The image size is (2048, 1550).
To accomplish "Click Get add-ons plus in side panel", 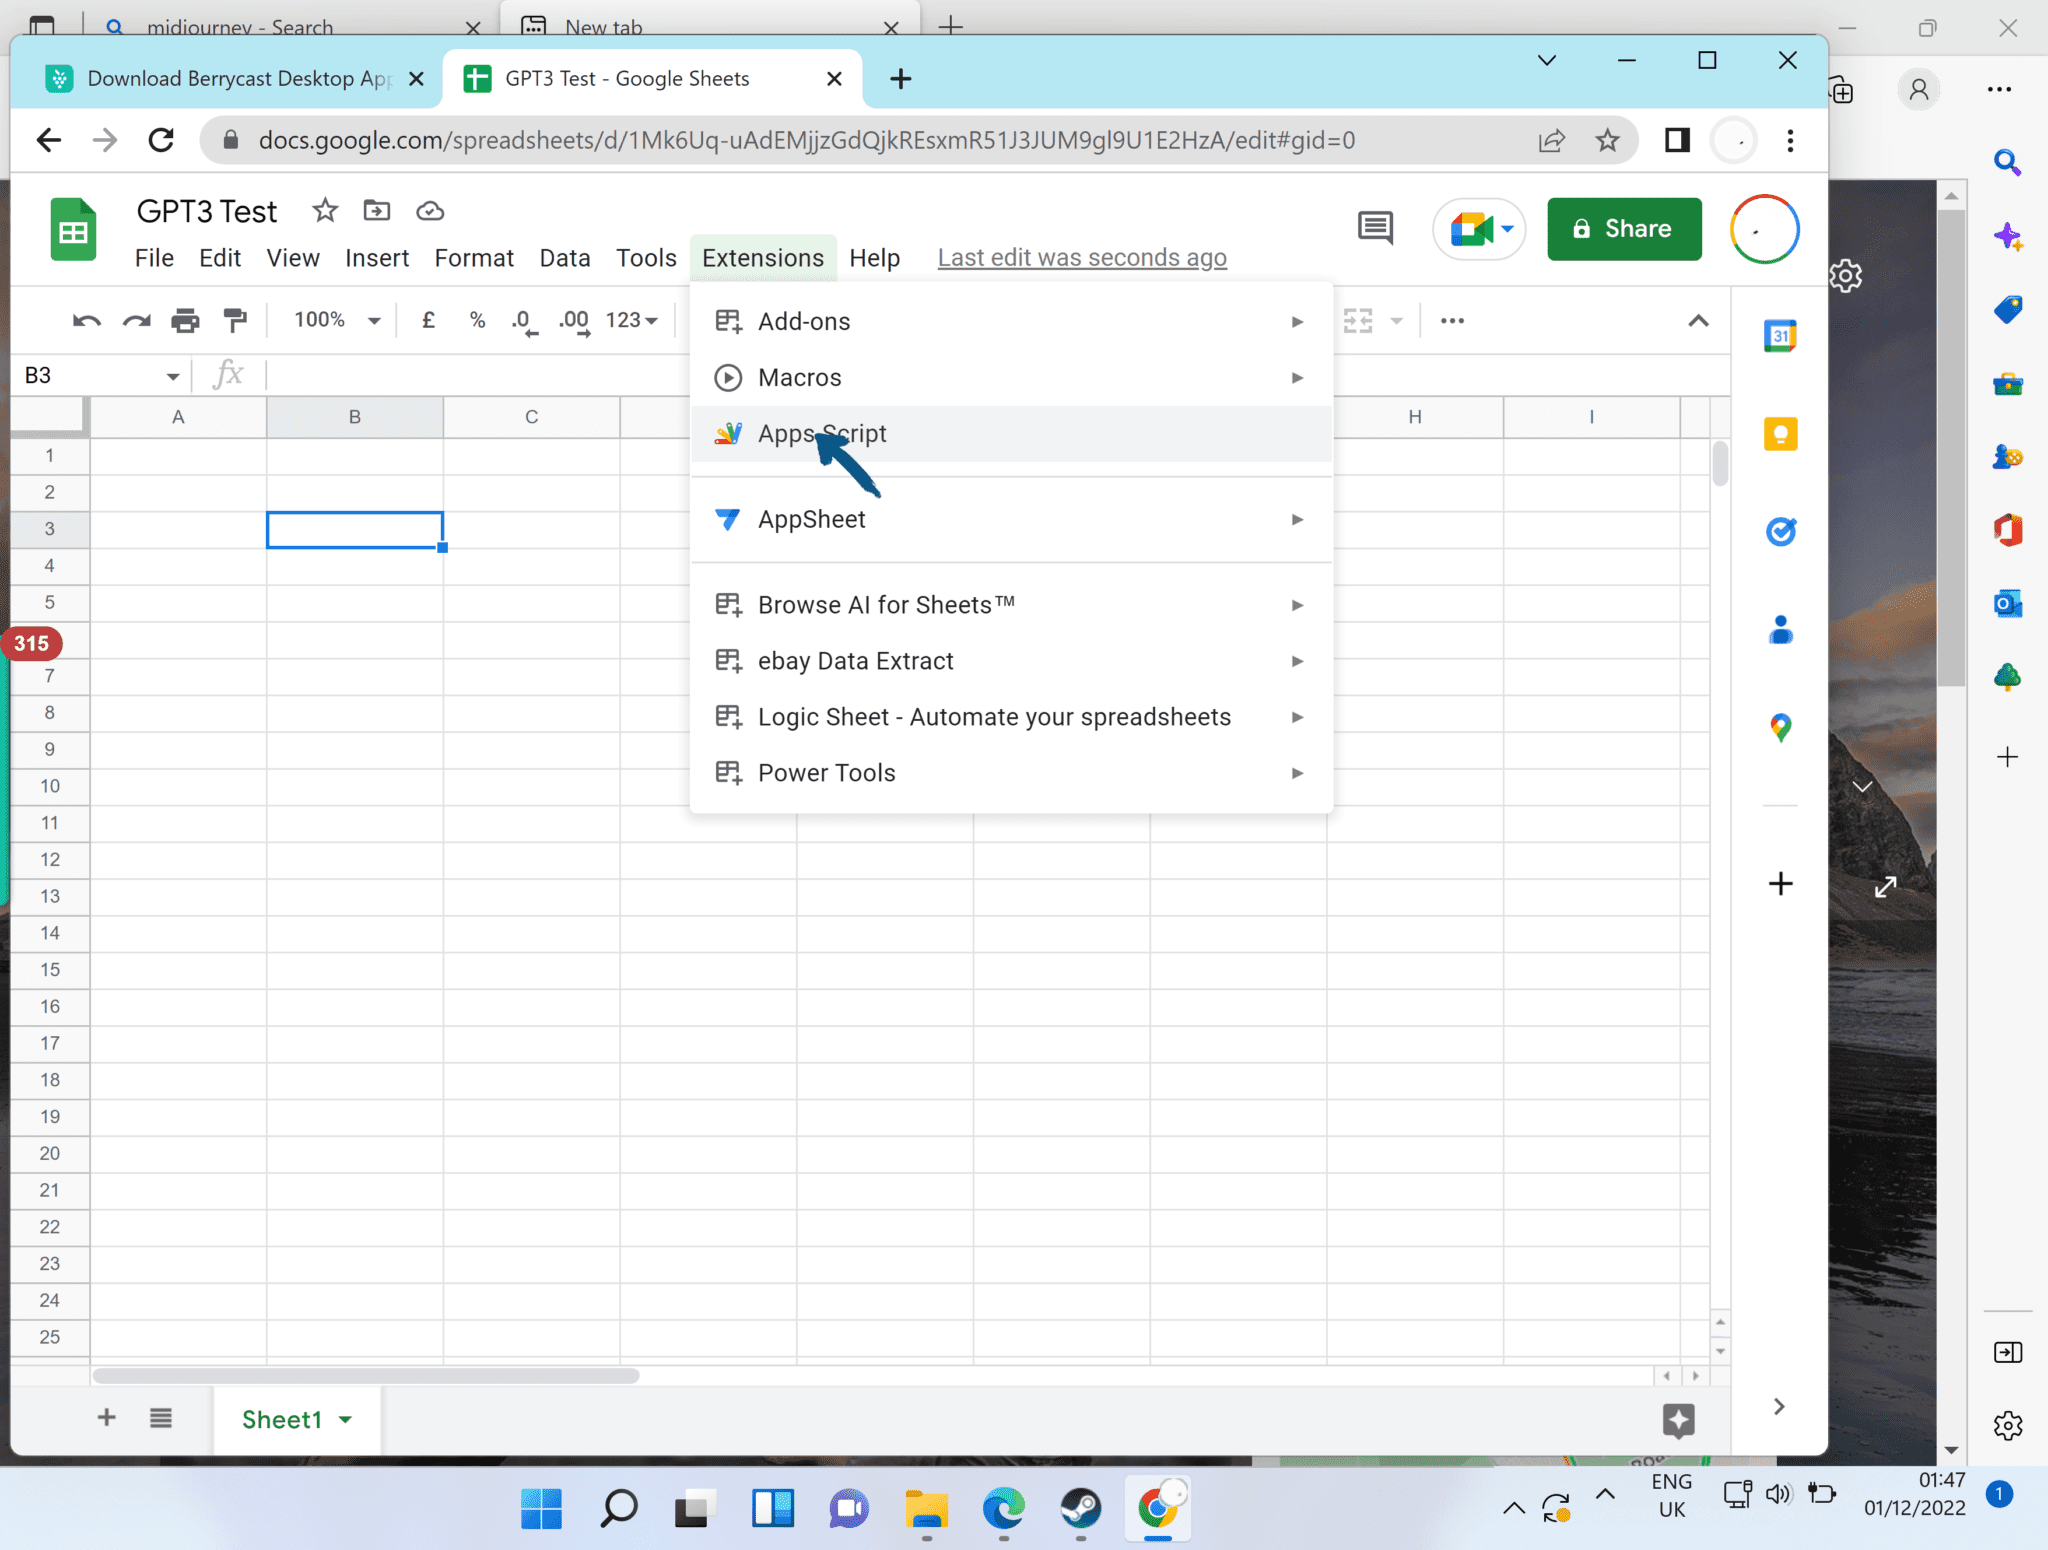I will 1780,883.
